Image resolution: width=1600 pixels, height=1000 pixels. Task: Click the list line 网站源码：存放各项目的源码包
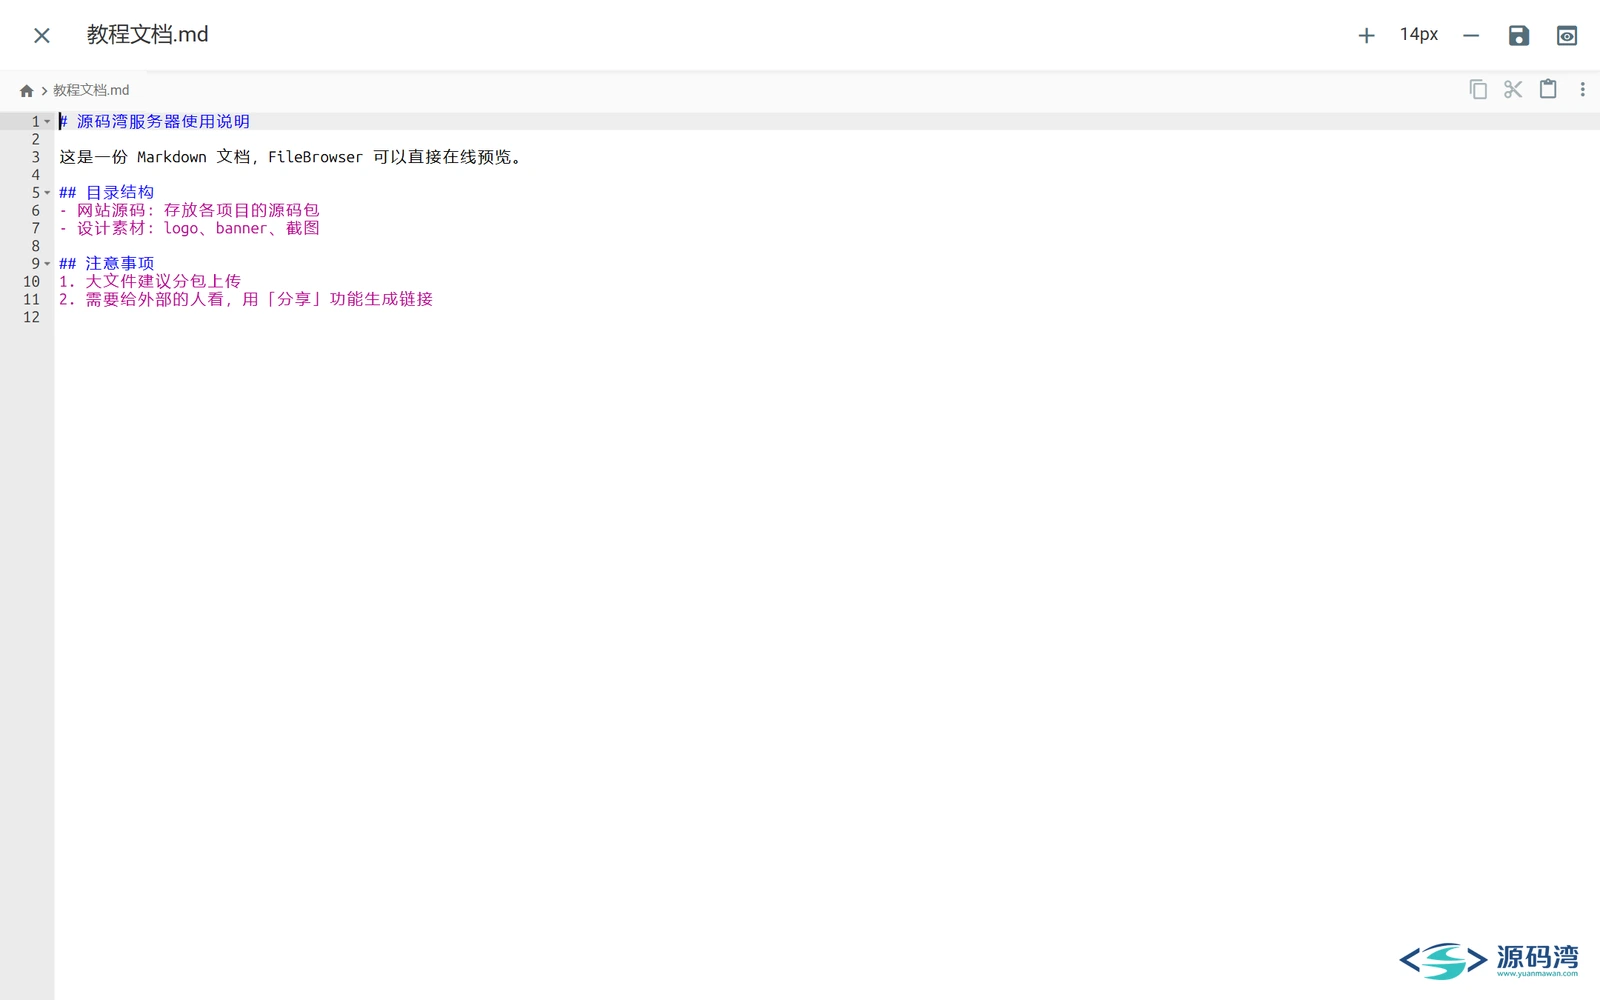pos(189,211)
